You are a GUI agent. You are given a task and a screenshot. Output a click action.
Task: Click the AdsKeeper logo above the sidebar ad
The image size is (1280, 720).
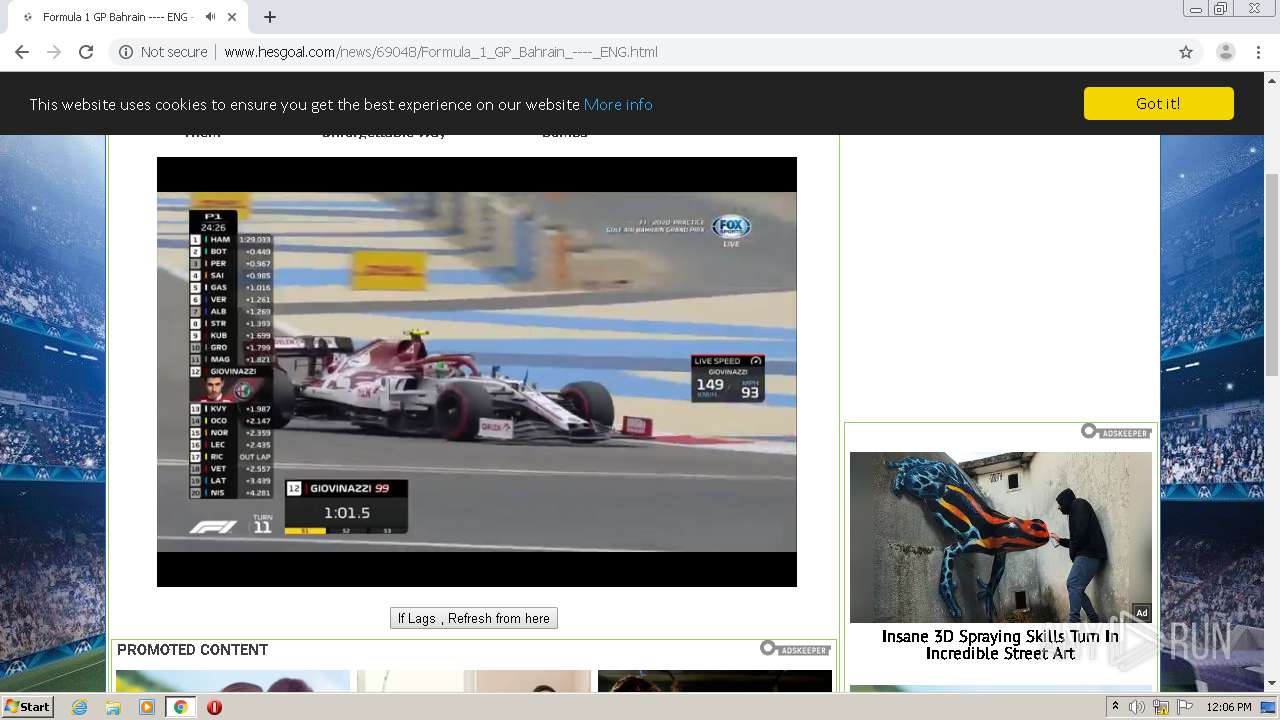(x=1116, y=431)
